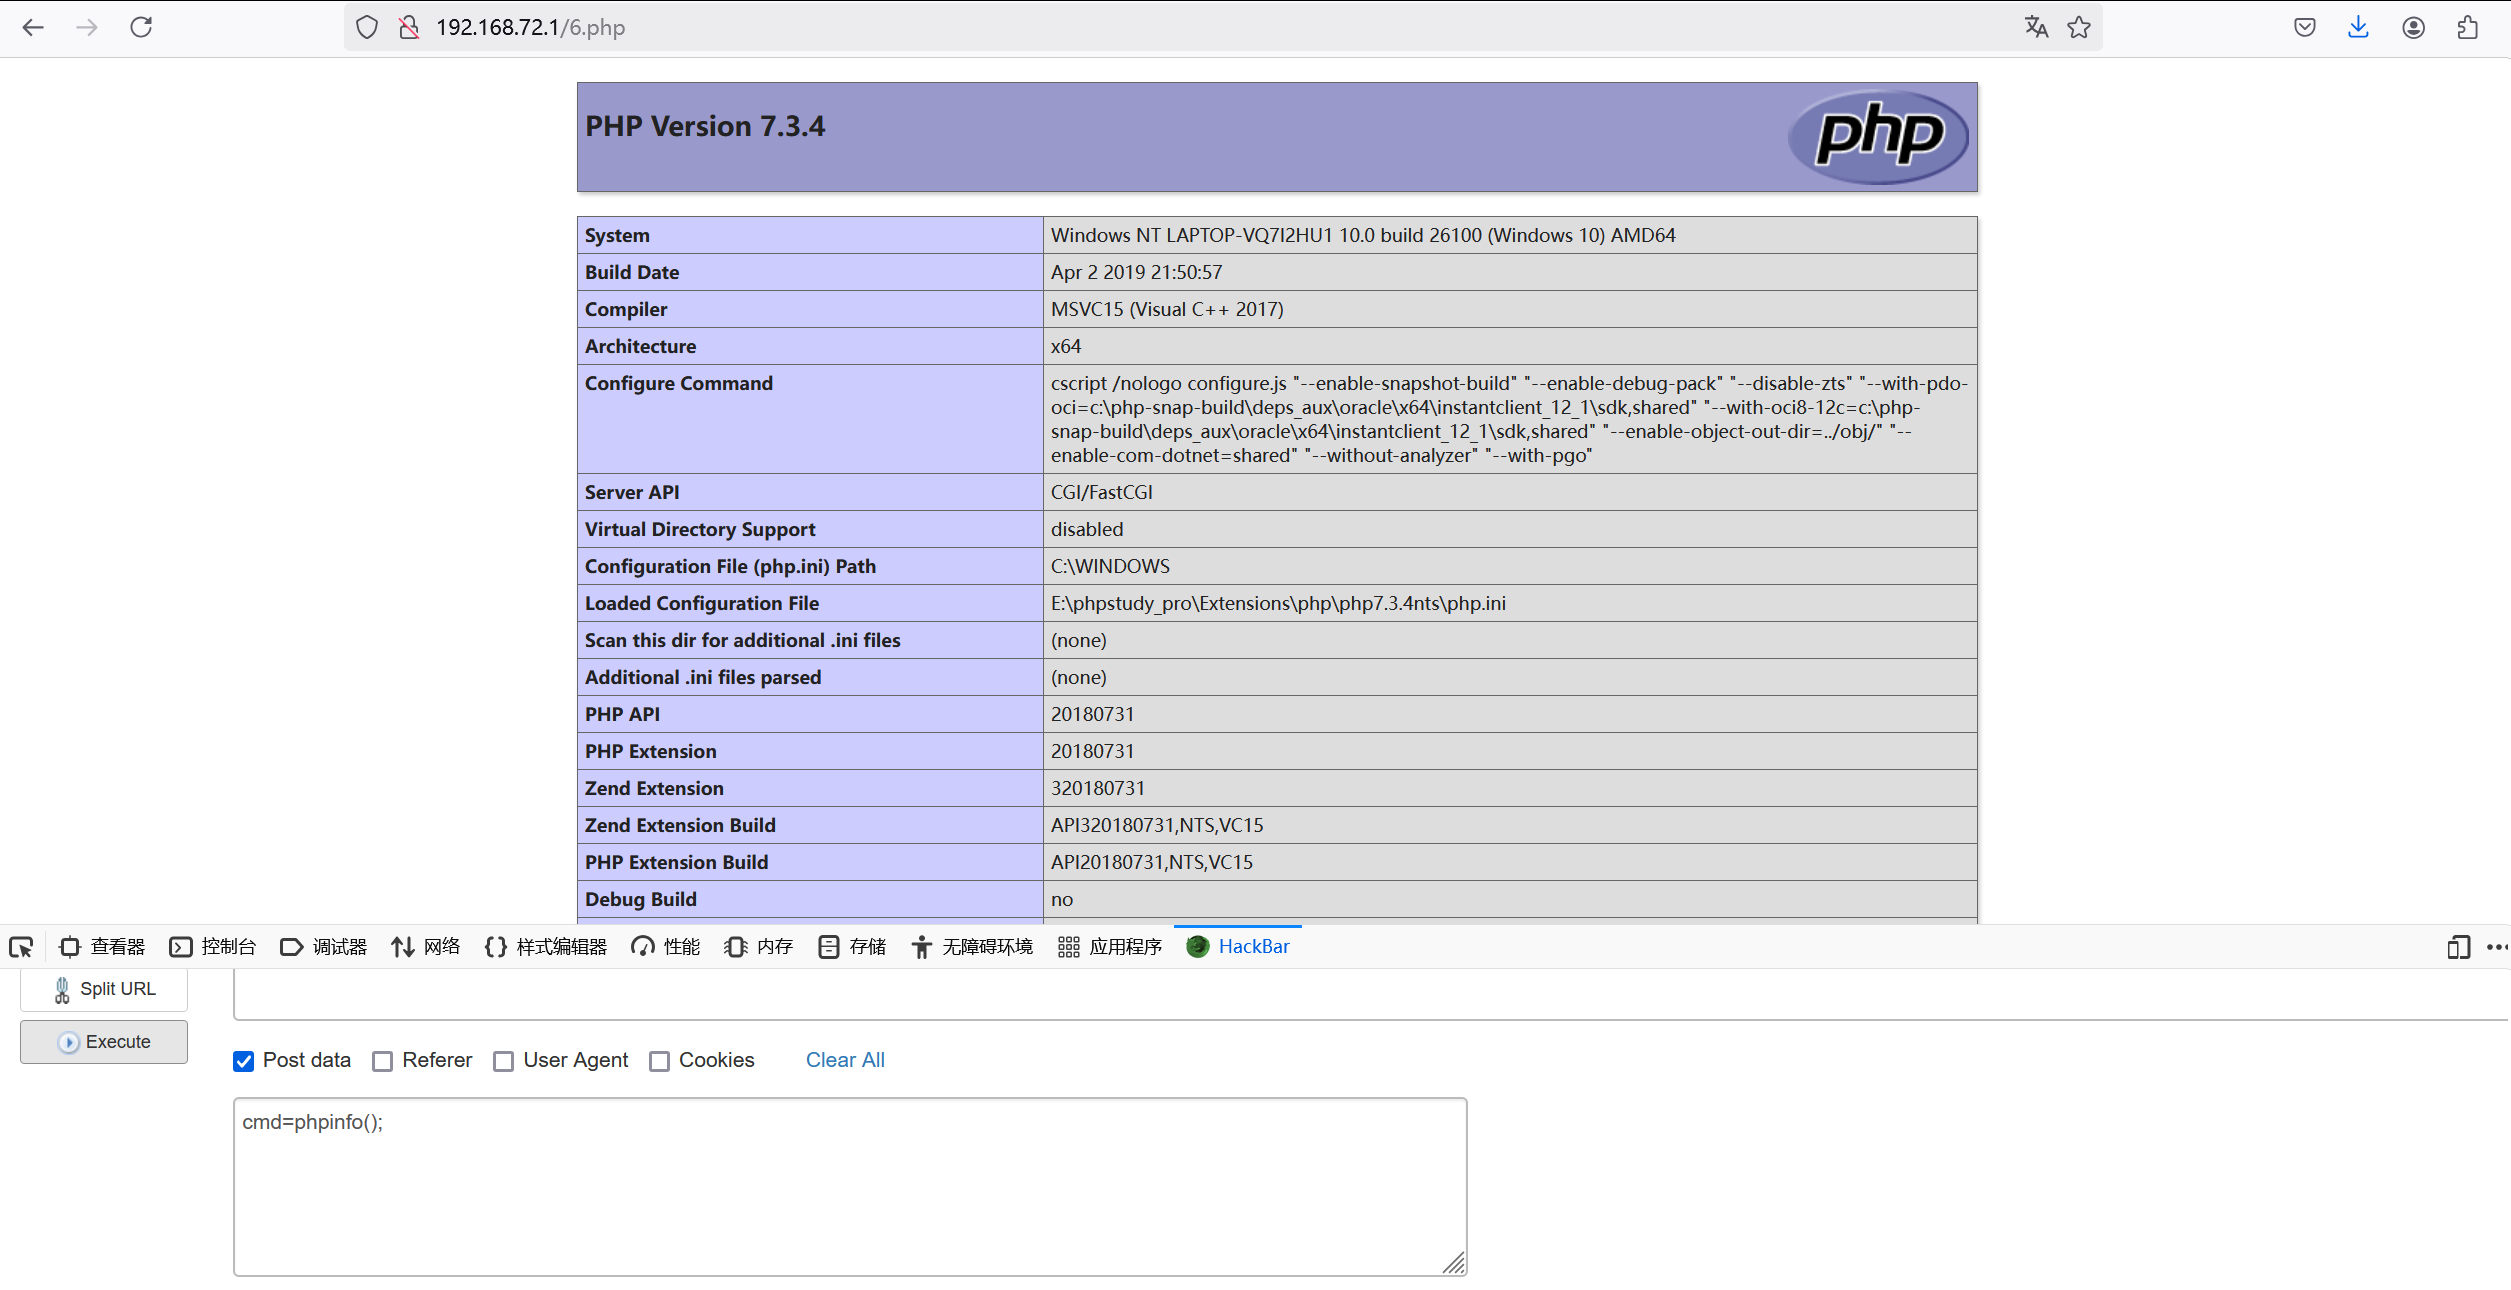Click the System value Windows NT LAPTOP-VQ7I2HU1

click(1363, 235)
